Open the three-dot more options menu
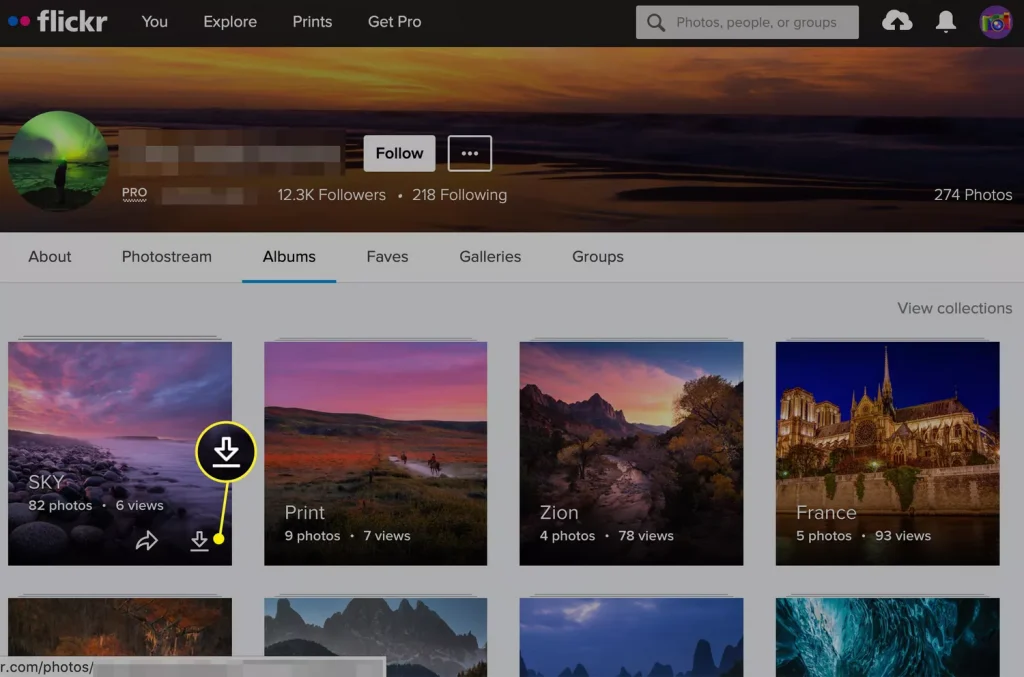Image resolution: width=1024 pixels, height=677 pixels. pos(469,153)
